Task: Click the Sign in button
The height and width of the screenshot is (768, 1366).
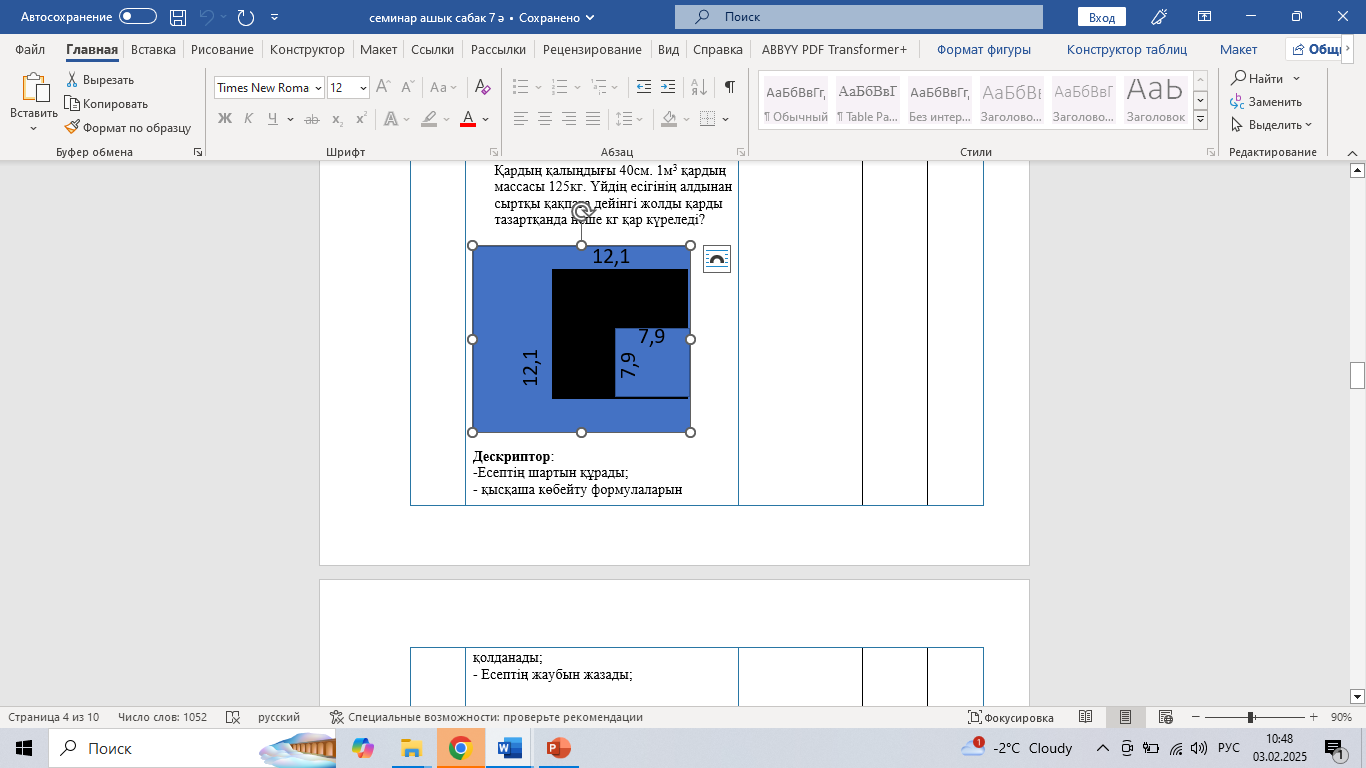Action: [x=1101, y=17]
